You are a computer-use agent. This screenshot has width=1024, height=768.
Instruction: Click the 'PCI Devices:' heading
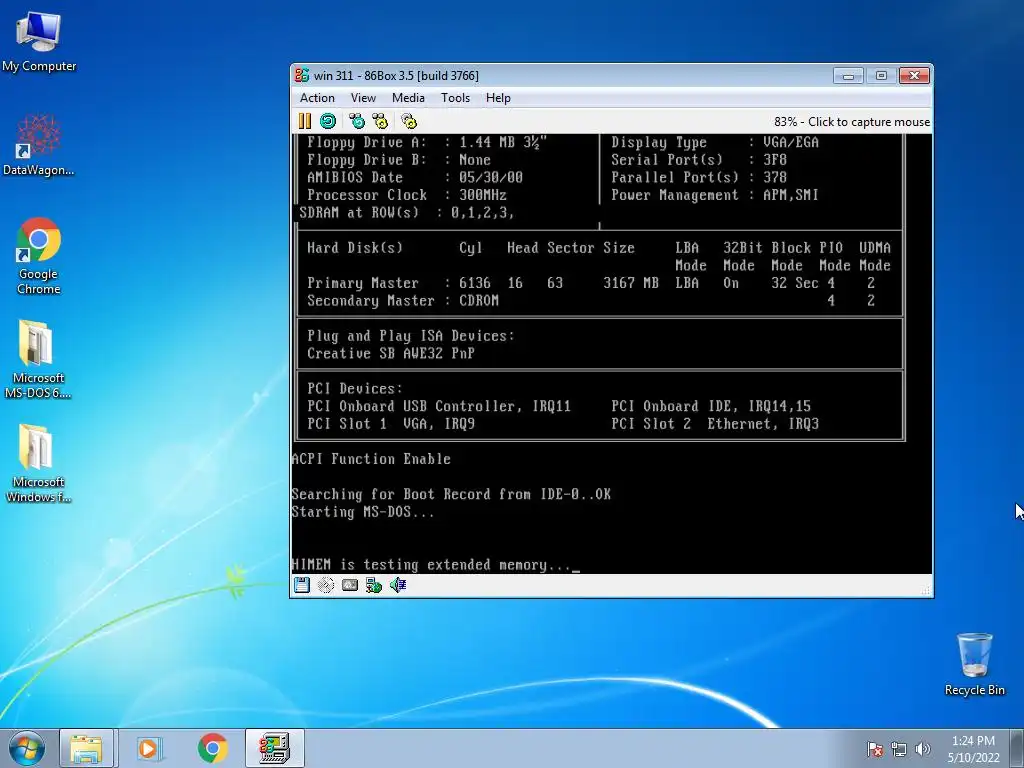(355, 389)
